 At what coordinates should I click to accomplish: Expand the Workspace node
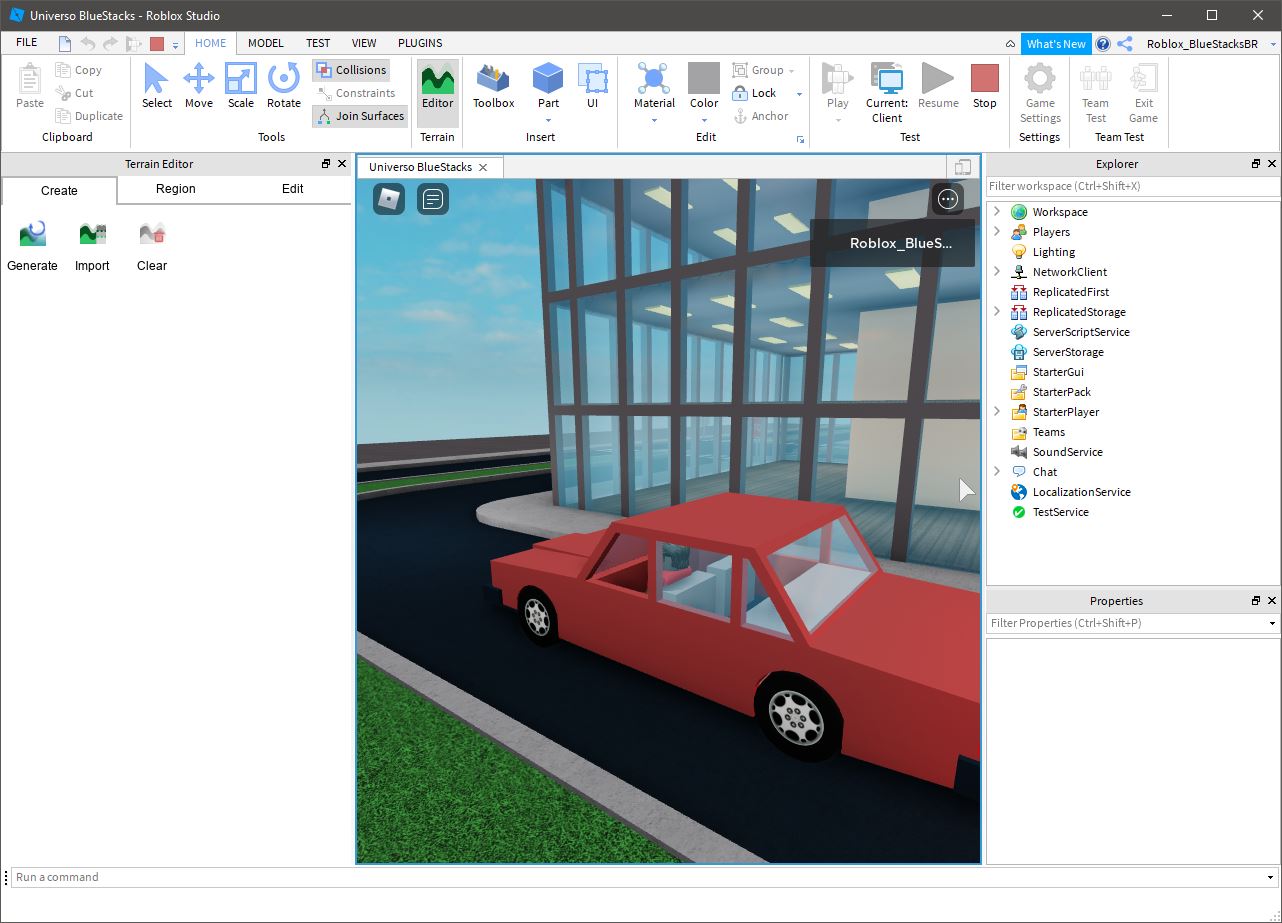tap(996, 211)
